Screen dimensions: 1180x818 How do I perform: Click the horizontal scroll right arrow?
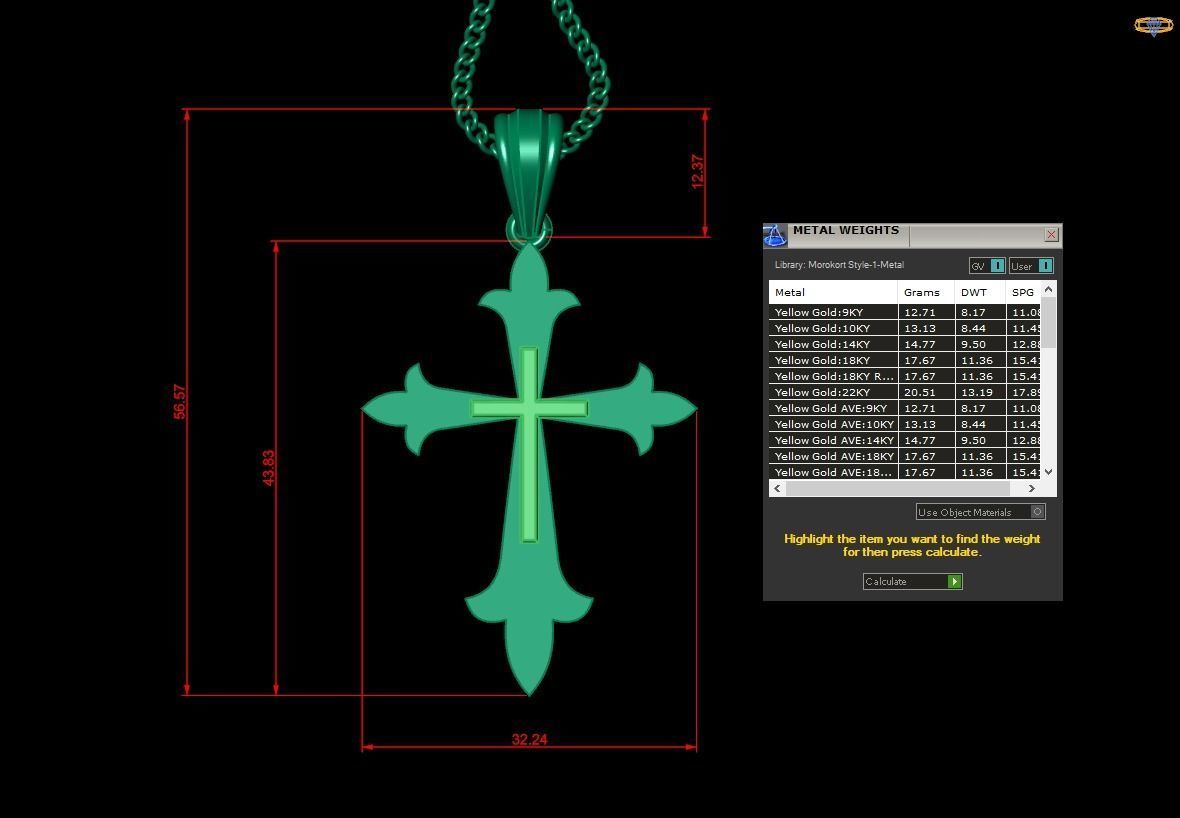click(1032, 488)
